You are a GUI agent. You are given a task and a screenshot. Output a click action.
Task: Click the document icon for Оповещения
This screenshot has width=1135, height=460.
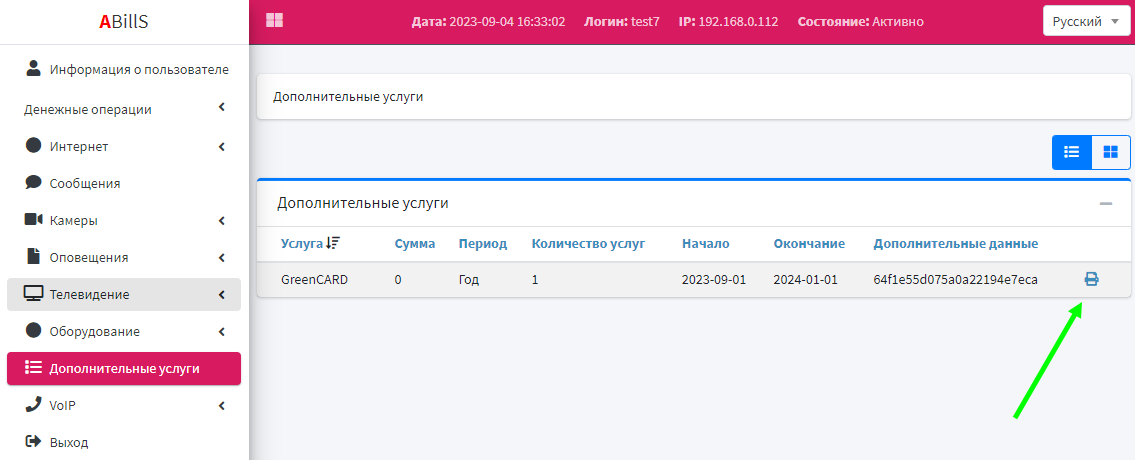[33, 256]
